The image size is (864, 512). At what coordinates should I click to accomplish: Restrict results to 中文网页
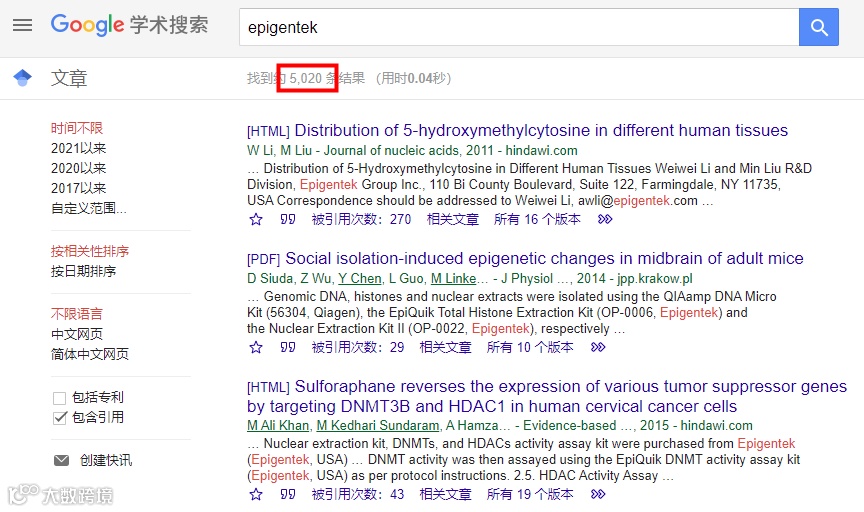77,334
